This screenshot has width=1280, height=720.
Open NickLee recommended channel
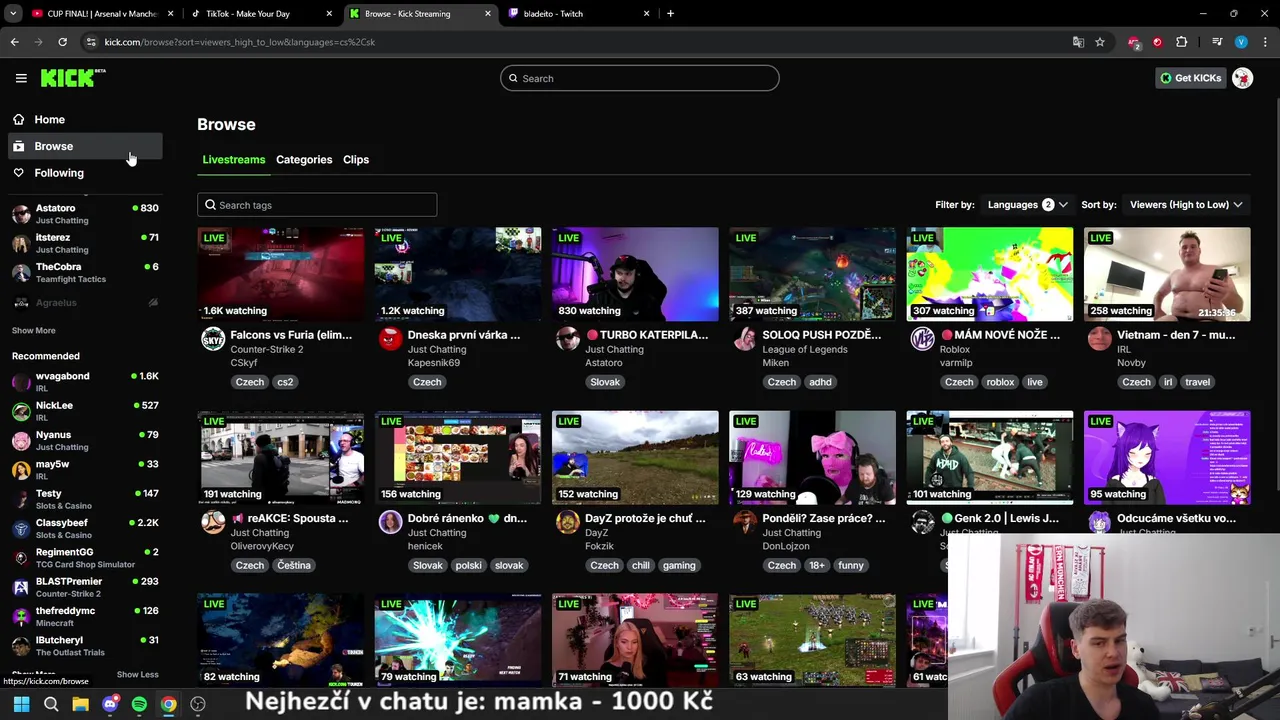pyautogui.click(x=85, y=410)
